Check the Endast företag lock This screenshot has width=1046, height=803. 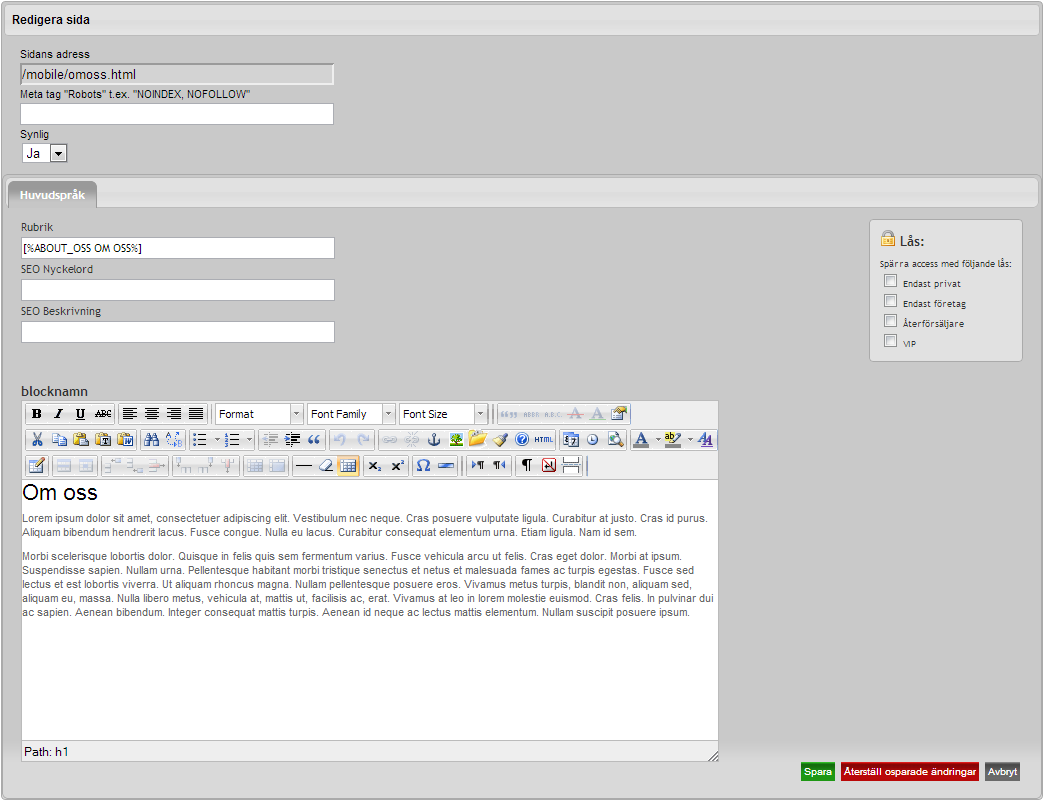click(891, 301)
